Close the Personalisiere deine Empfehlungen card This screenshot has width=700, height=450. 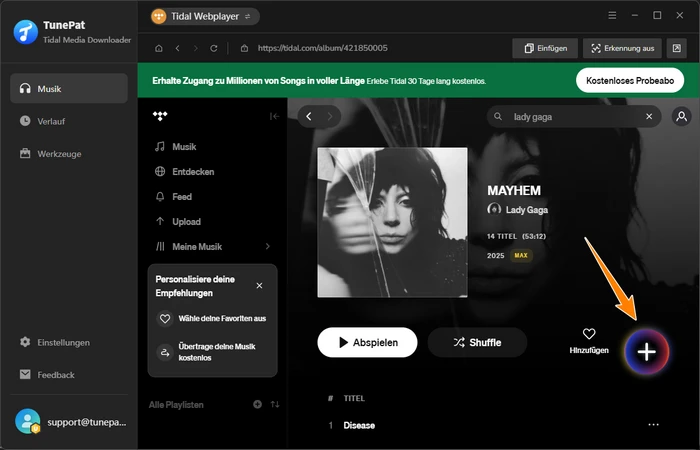(259, 286)
